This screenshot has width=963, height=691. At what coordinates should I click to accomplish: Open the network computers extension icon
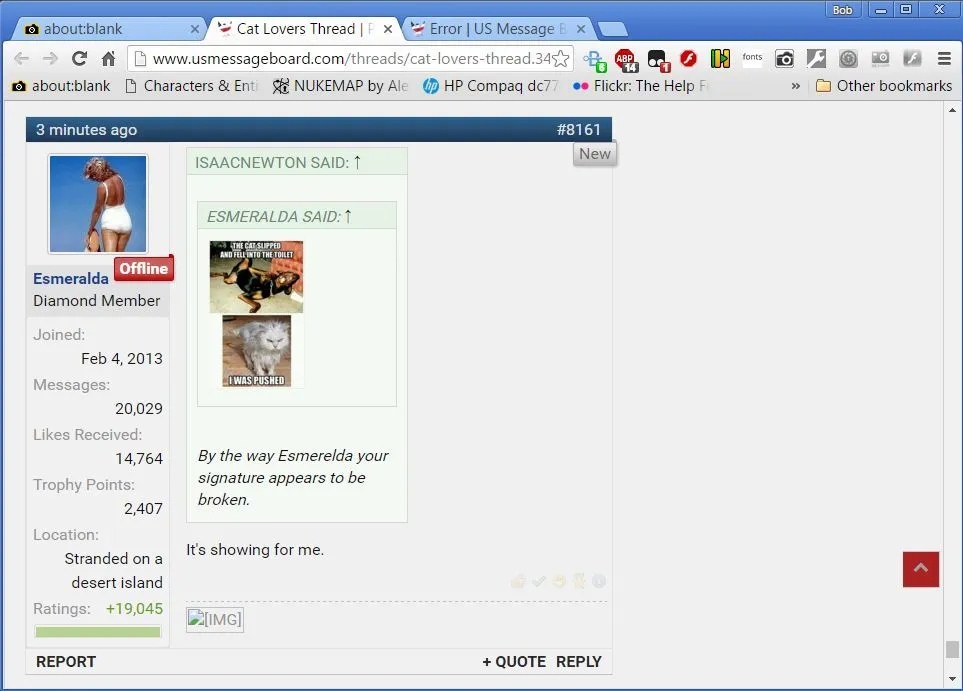(x=595, y=60)
